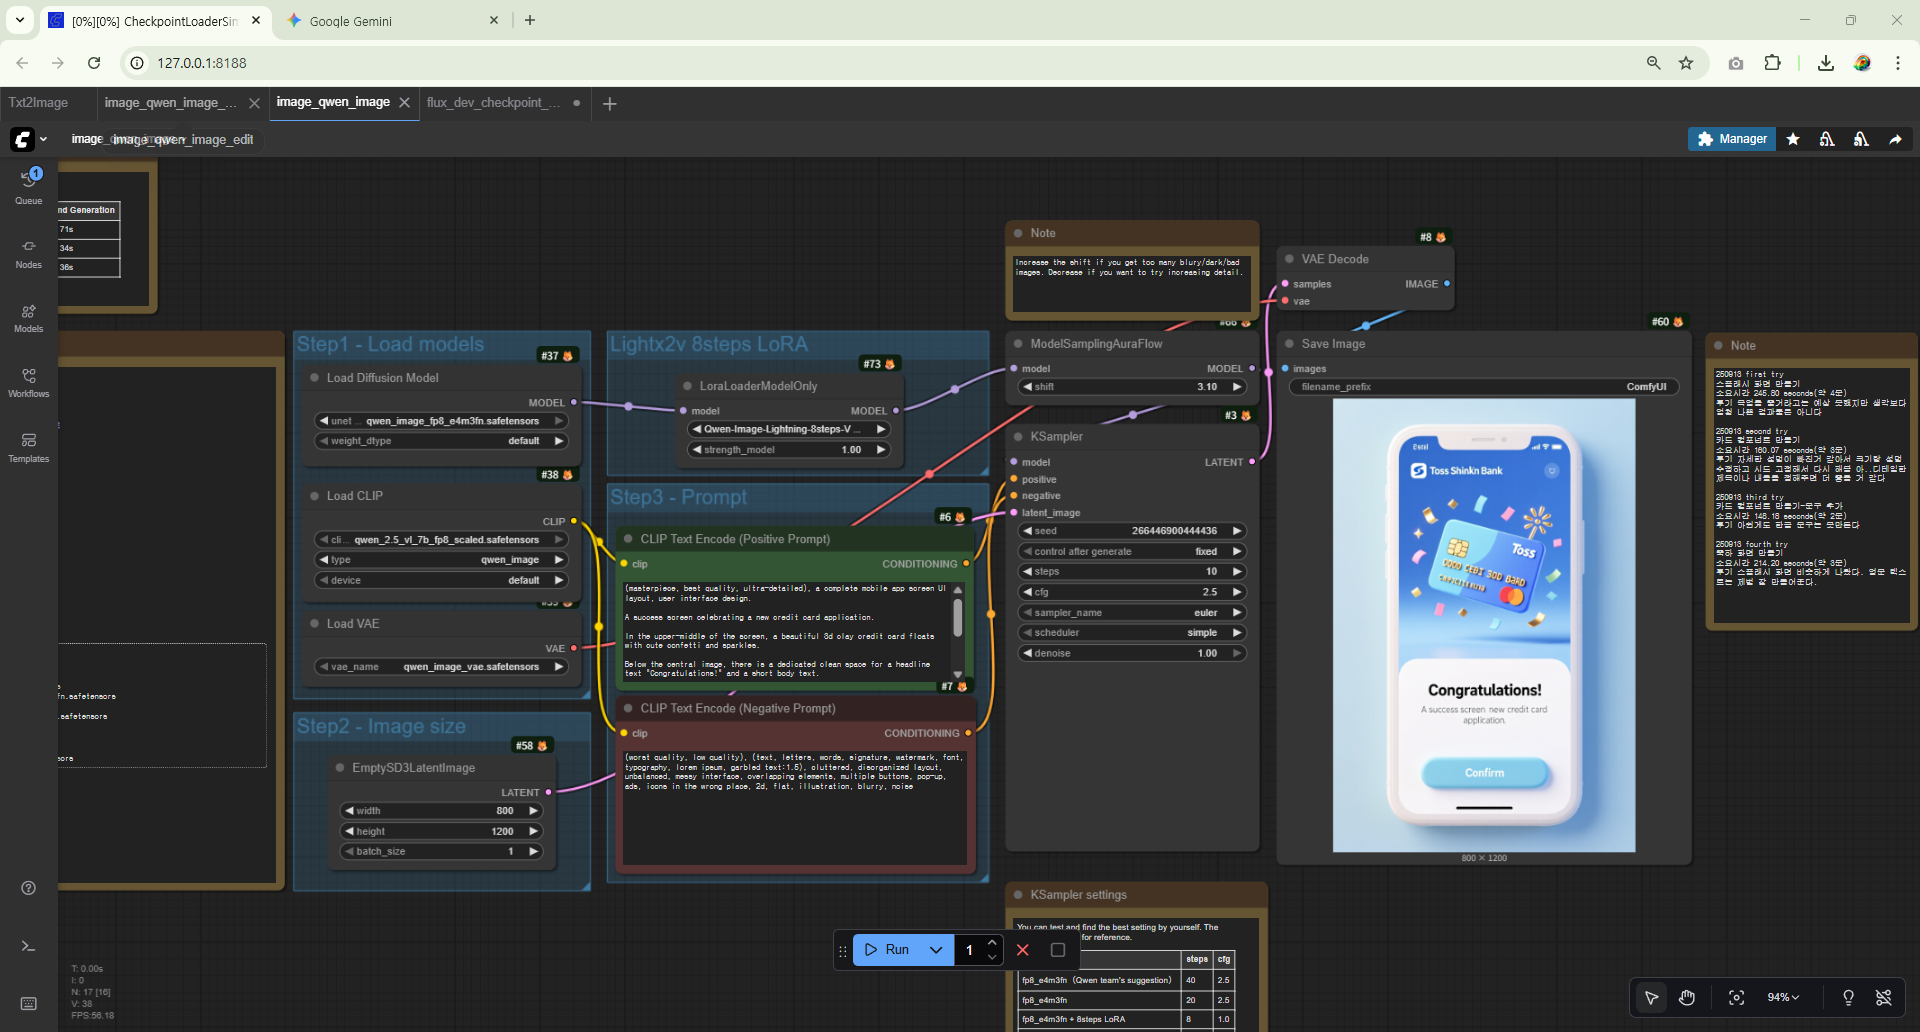Open the Models sidebar panel
Viewport: 1920px width, 1032px height.
[x=28, y=317]
